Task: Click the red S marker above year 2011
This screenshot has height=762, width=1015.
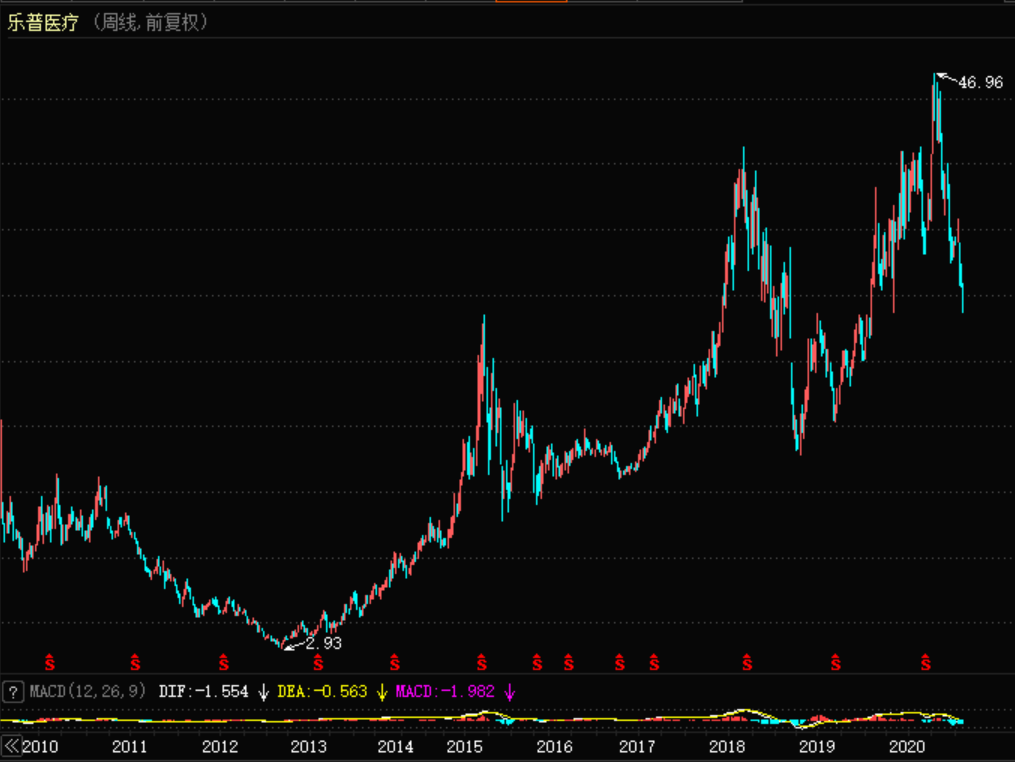Action: (x=135, y=662)
